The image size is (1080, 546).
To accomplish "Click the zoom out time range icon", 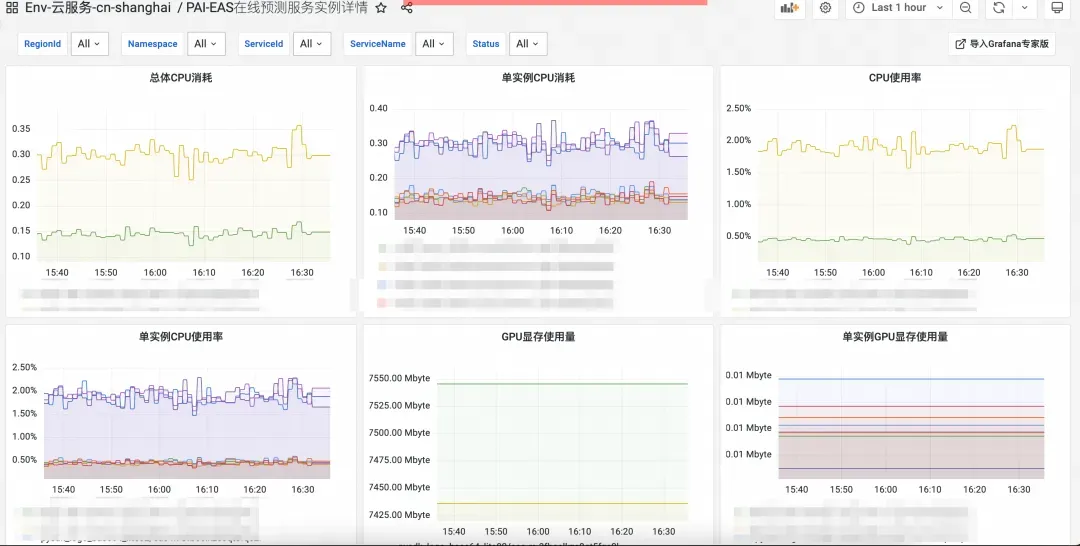I will tap(966, 8).
